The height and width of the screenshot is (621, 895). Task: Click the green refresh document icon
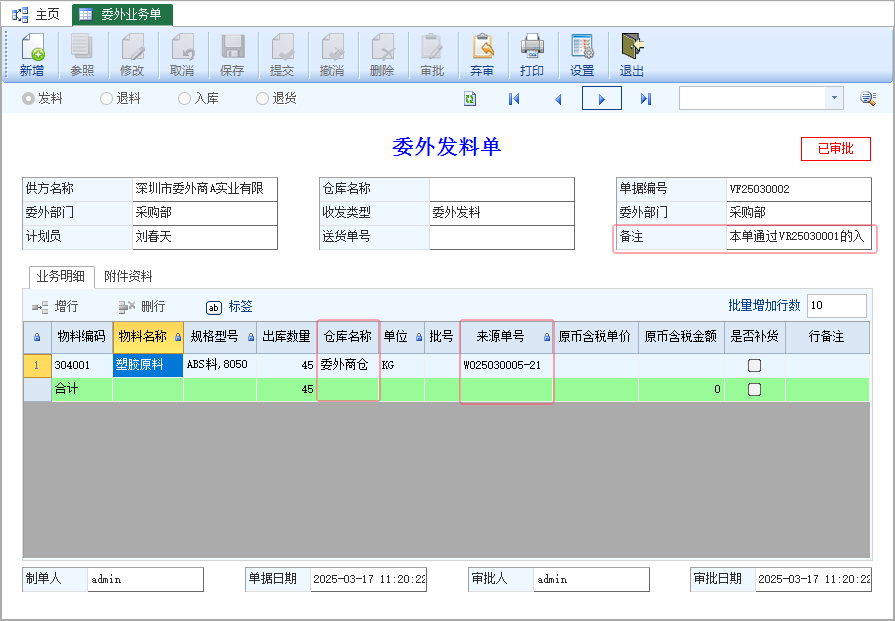pyautogui.click(x=470, y=99)
